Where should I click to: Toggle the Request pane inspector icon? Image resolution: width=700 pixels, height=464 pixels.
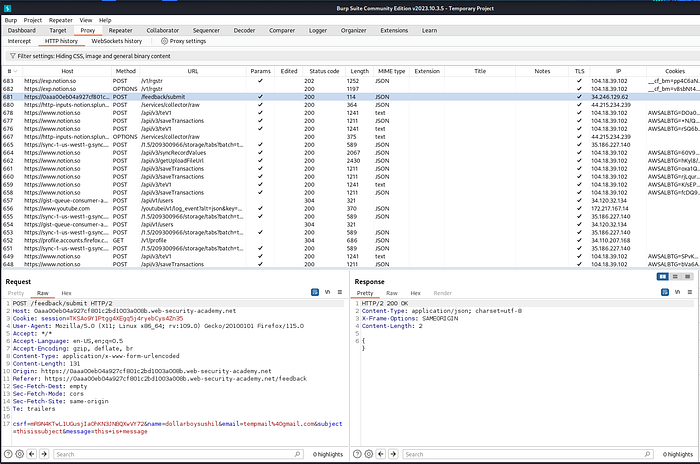(x=315, y=292)
